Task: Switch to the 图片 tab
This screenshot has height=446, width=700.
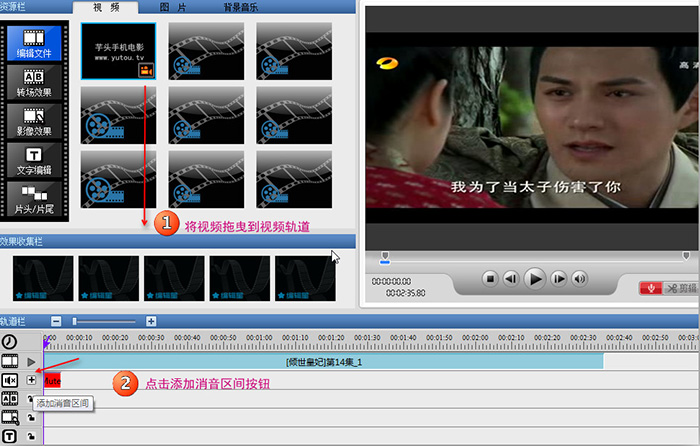Action: 173,7
